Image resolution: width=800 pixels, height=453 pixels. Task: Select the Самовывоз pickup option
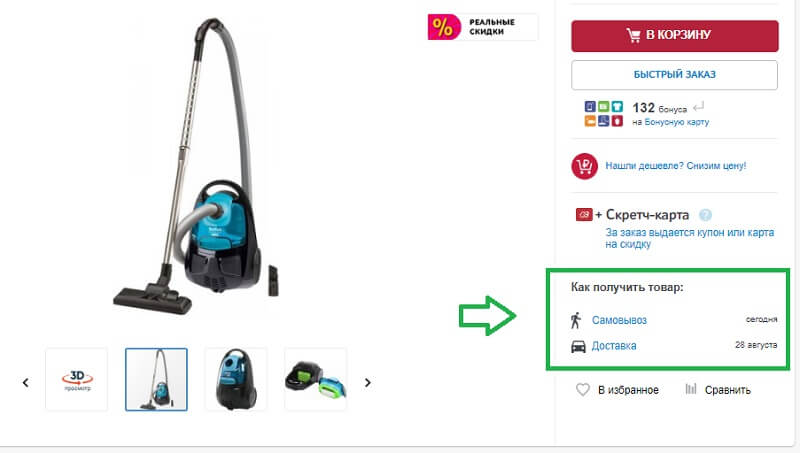coord(619,320)
